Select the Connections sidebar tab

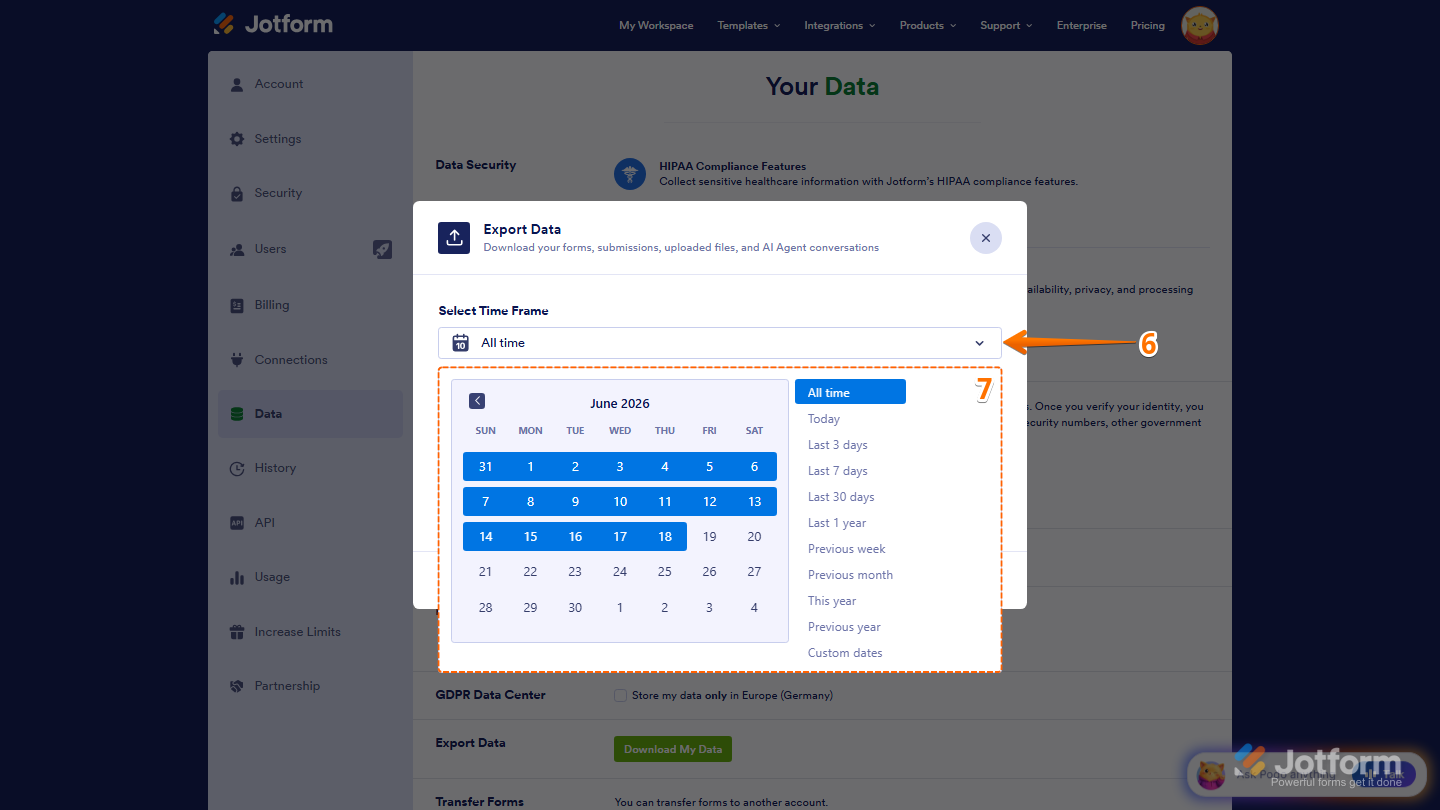310,360
